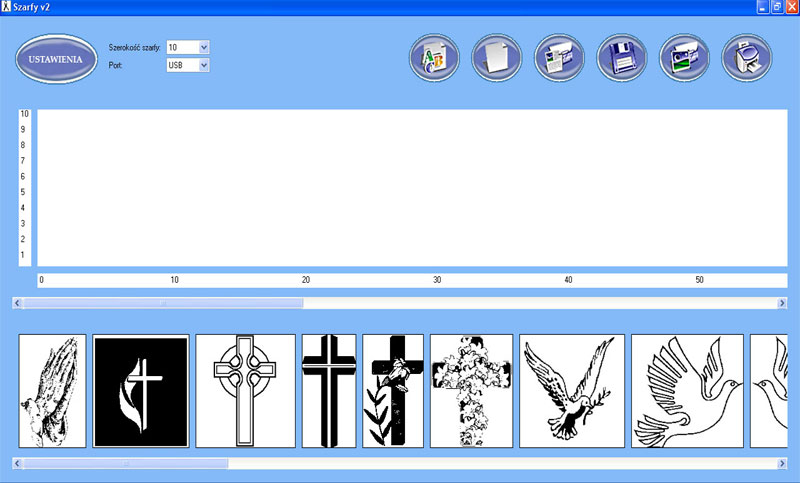The width and height of the screenshot is (800, 483).
Task: Print using the printer icon
Action: [x=746, y=58]
